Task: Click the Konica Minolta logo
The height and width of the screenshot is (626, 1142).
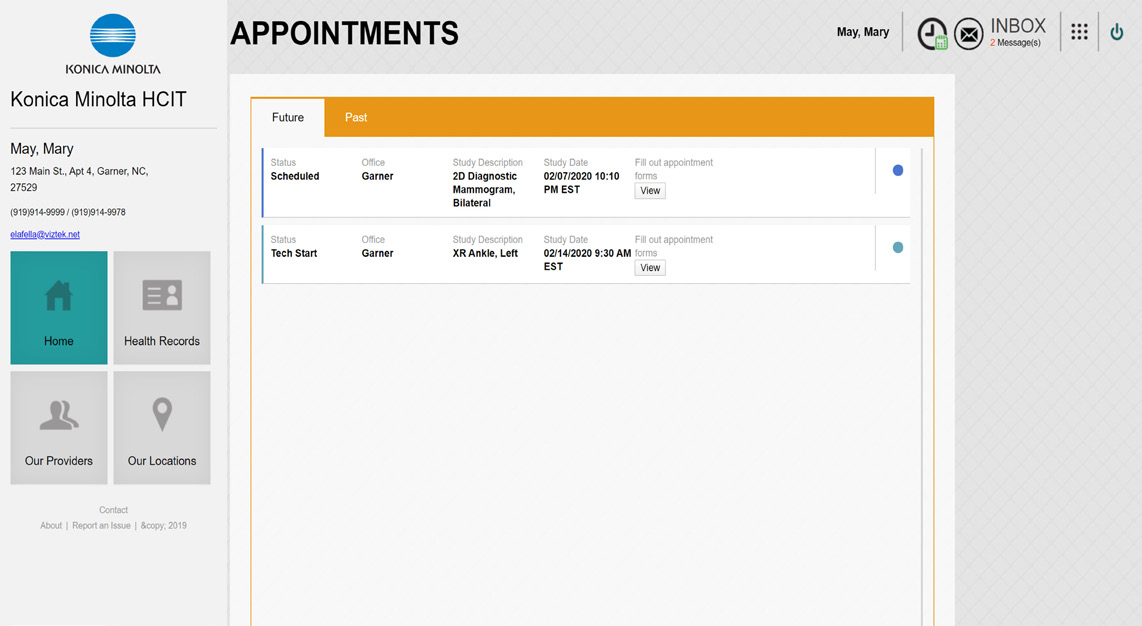Action: point(113,44)
